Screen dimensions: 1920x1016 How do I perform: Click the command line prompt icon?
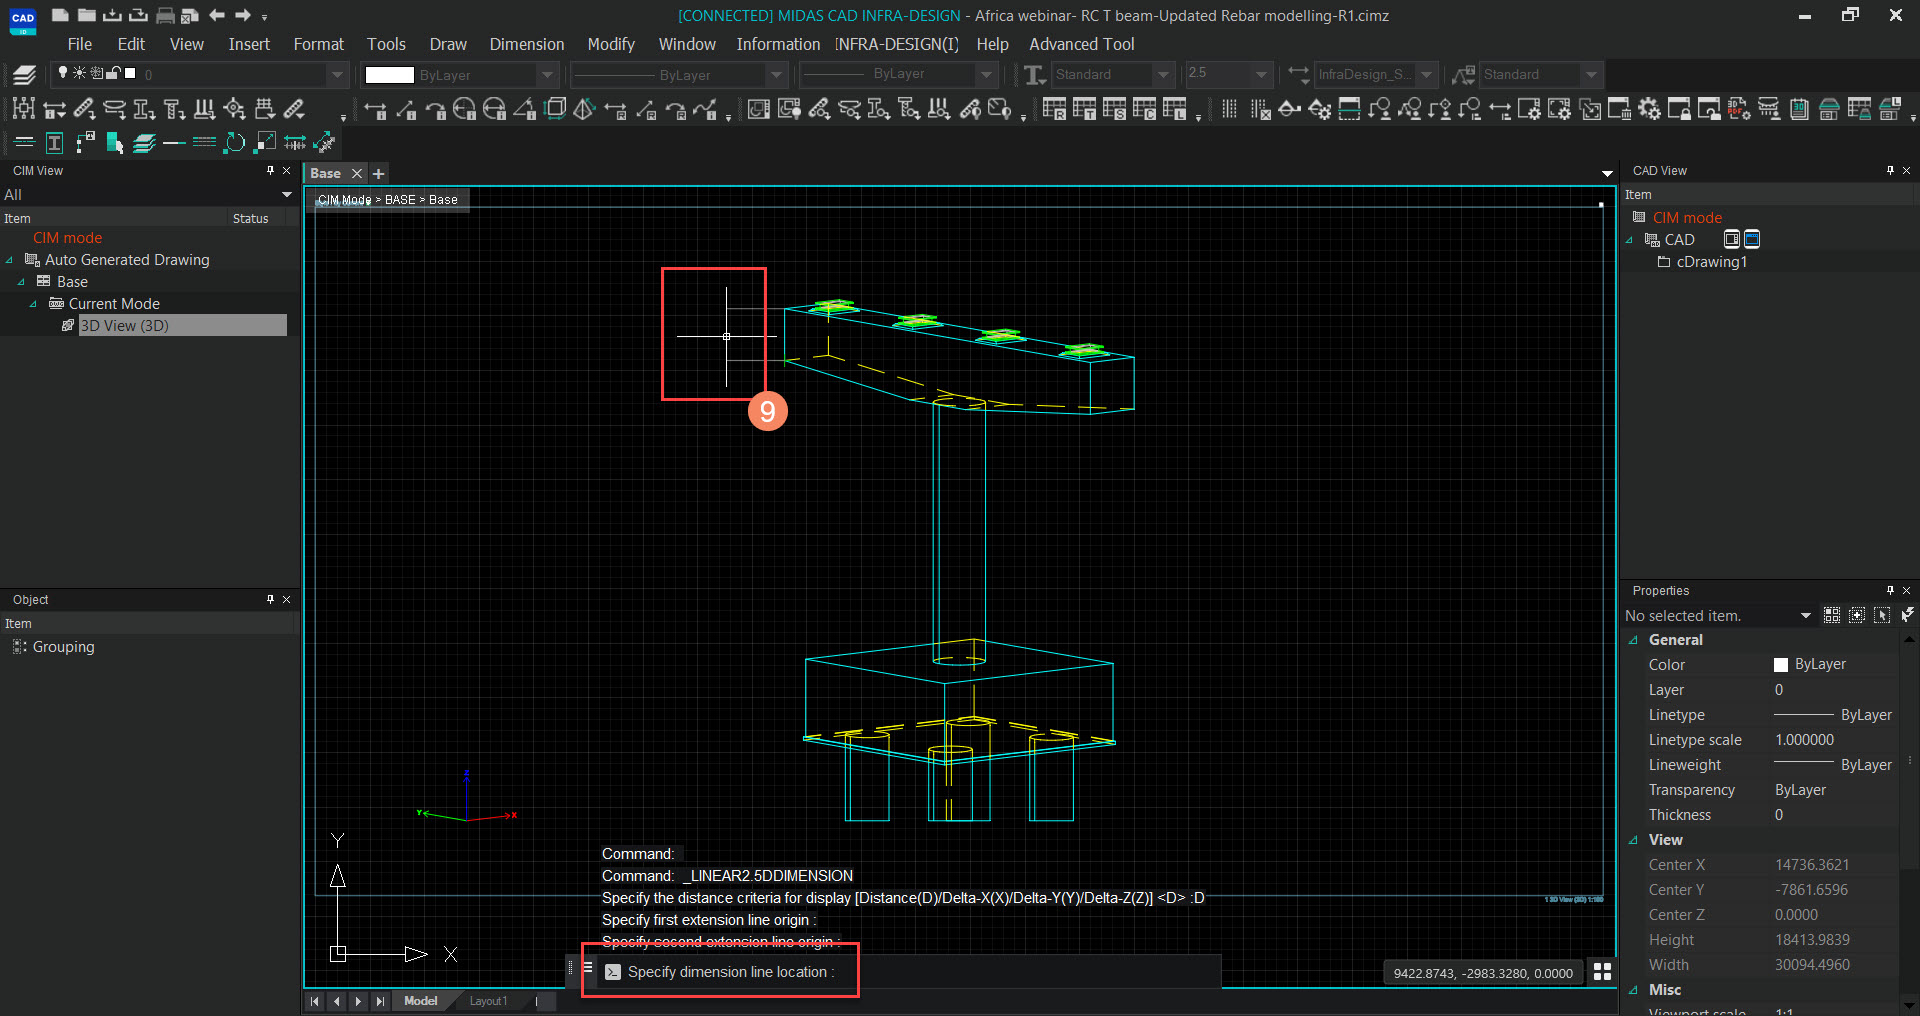[x=613, y=972]
